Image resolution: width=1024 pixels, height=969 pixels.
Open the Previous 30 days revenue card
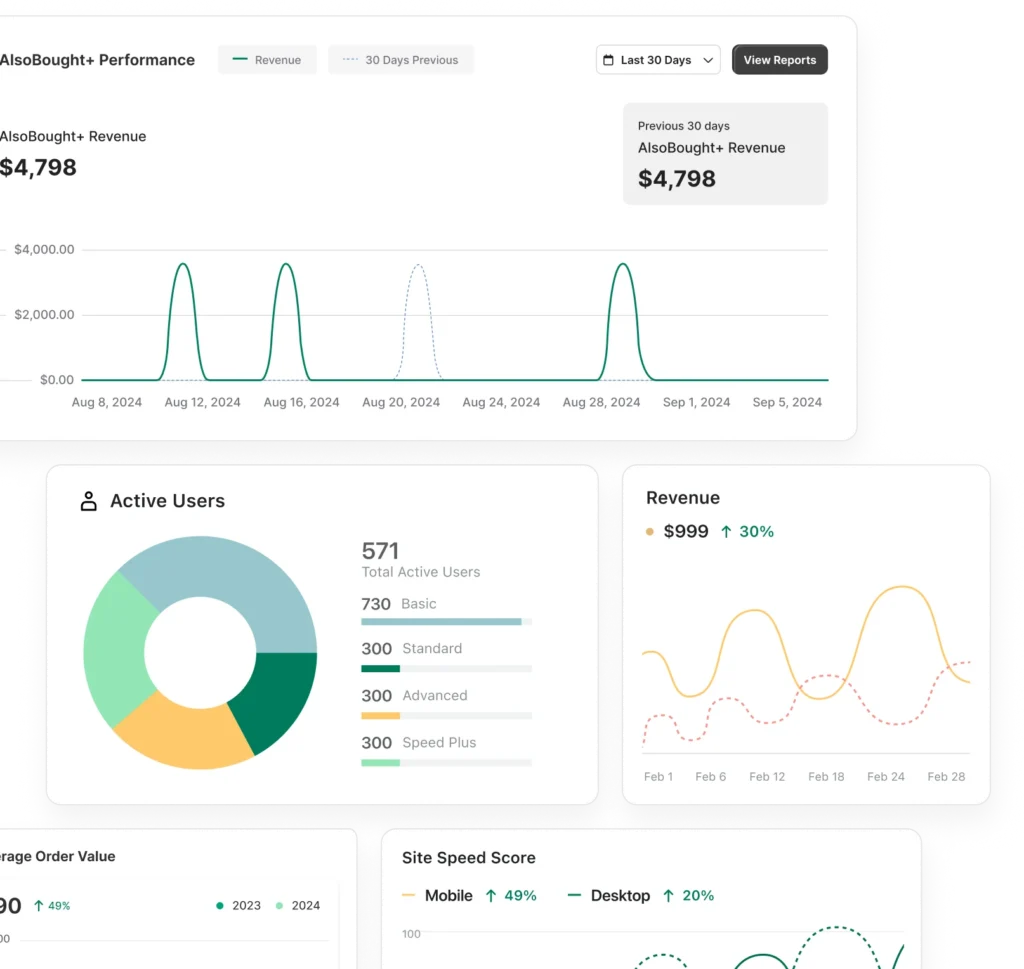click(725, 154)
